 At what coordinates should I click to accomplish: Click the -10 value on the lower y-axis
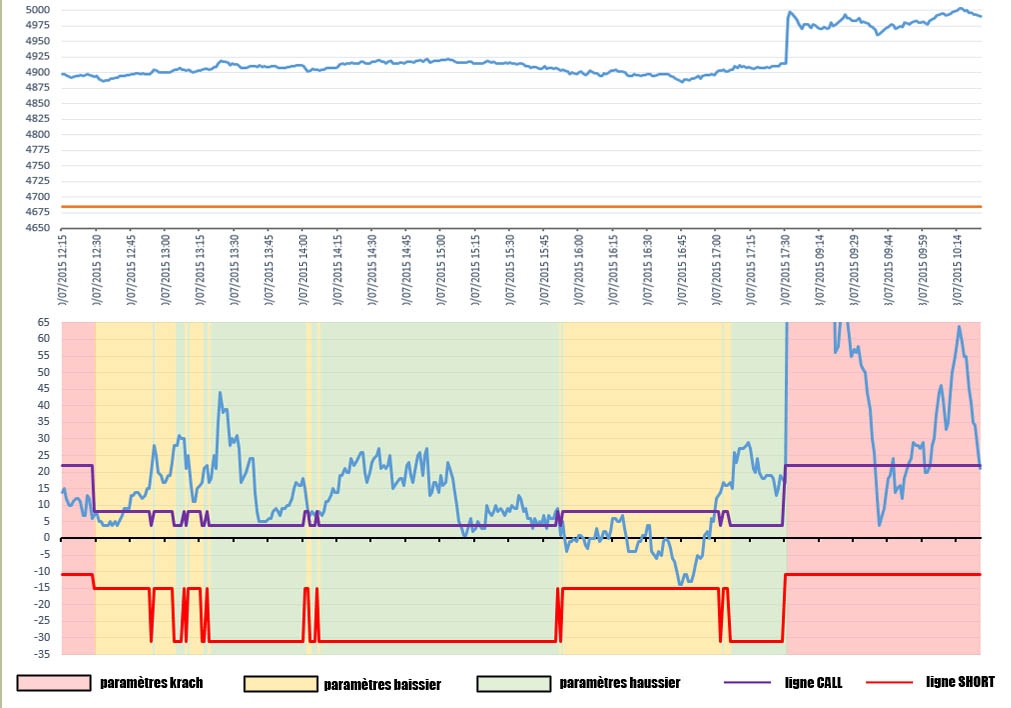(42, 571)
